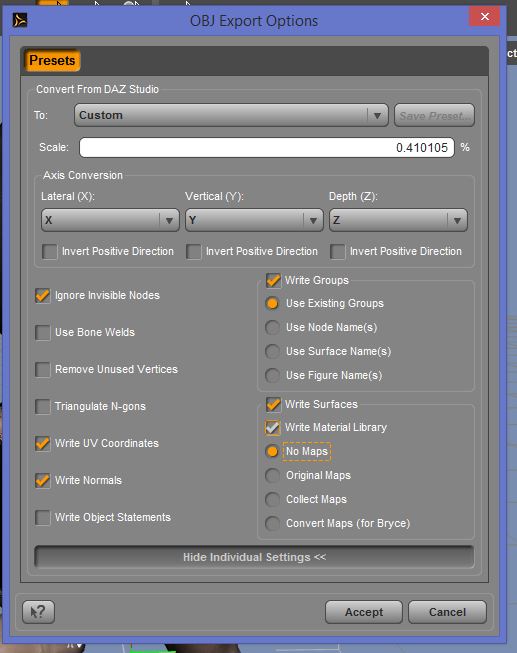
Task: Open the Presets tab
Action: (x=52, y=60)
